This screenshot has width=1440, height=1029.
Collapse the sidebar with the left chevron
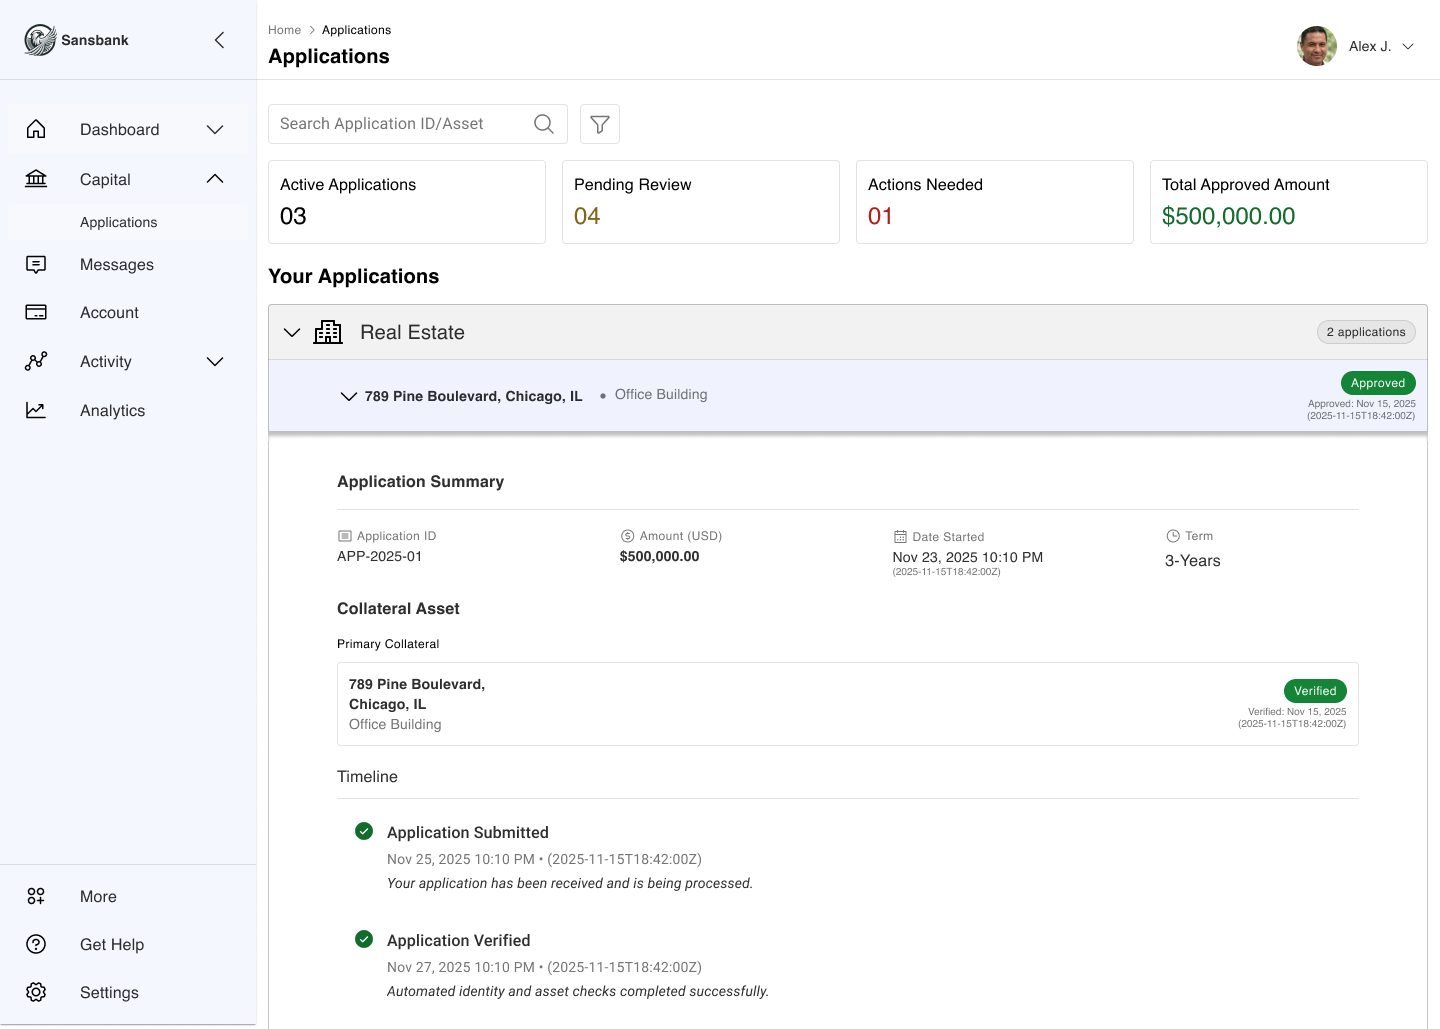219,40
